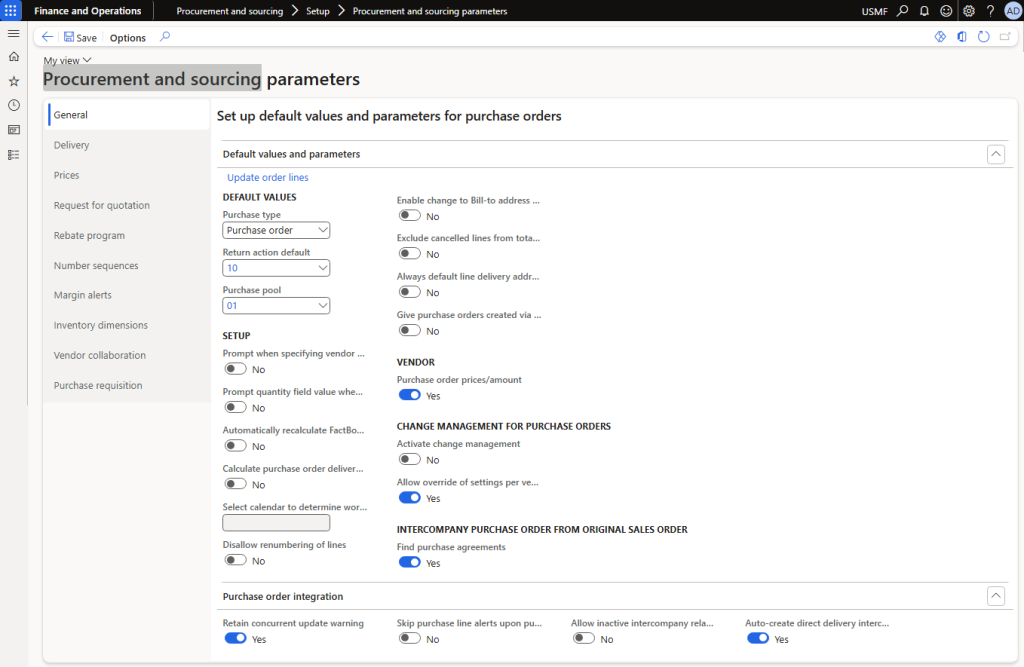
Task: Open the Purchase type dropdown
Action: pos(276,230)
